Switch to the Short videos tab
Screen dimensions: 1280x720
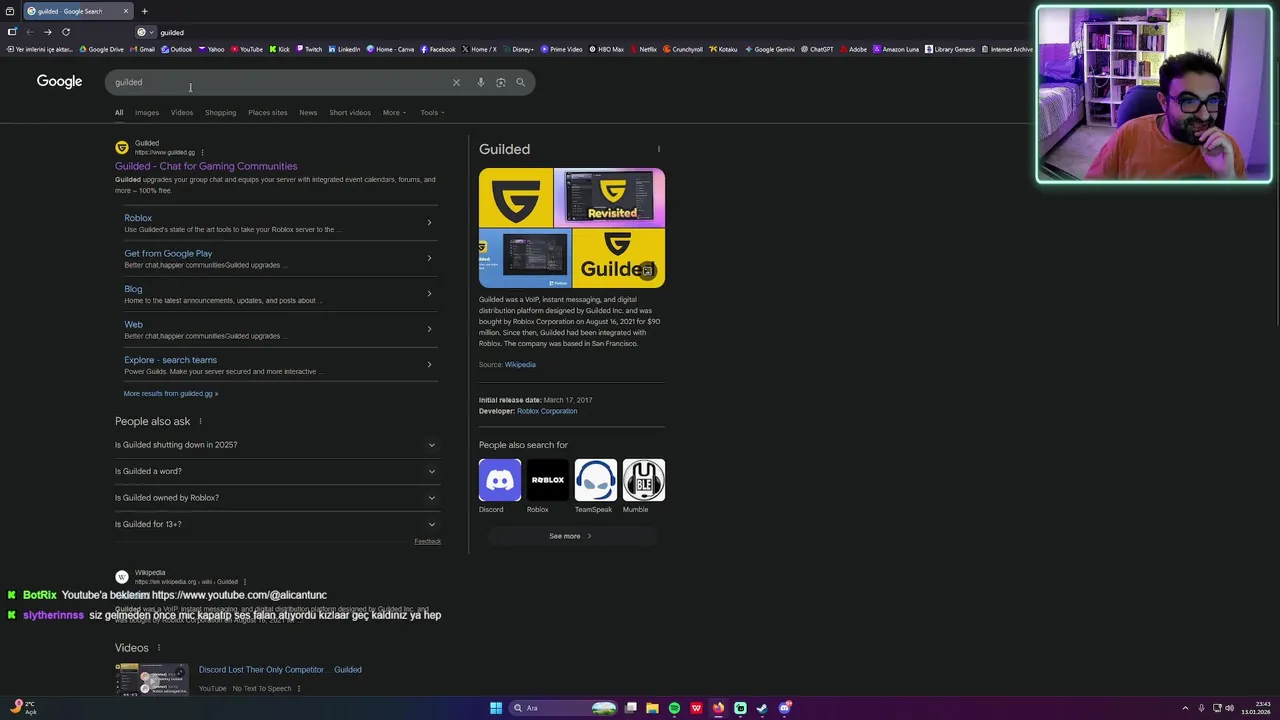[x=350, y=112]
